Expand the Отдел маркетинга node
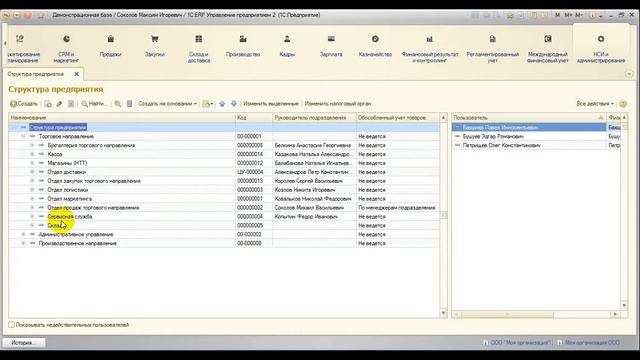Screen dimensions: 640x360 point(32,199)
